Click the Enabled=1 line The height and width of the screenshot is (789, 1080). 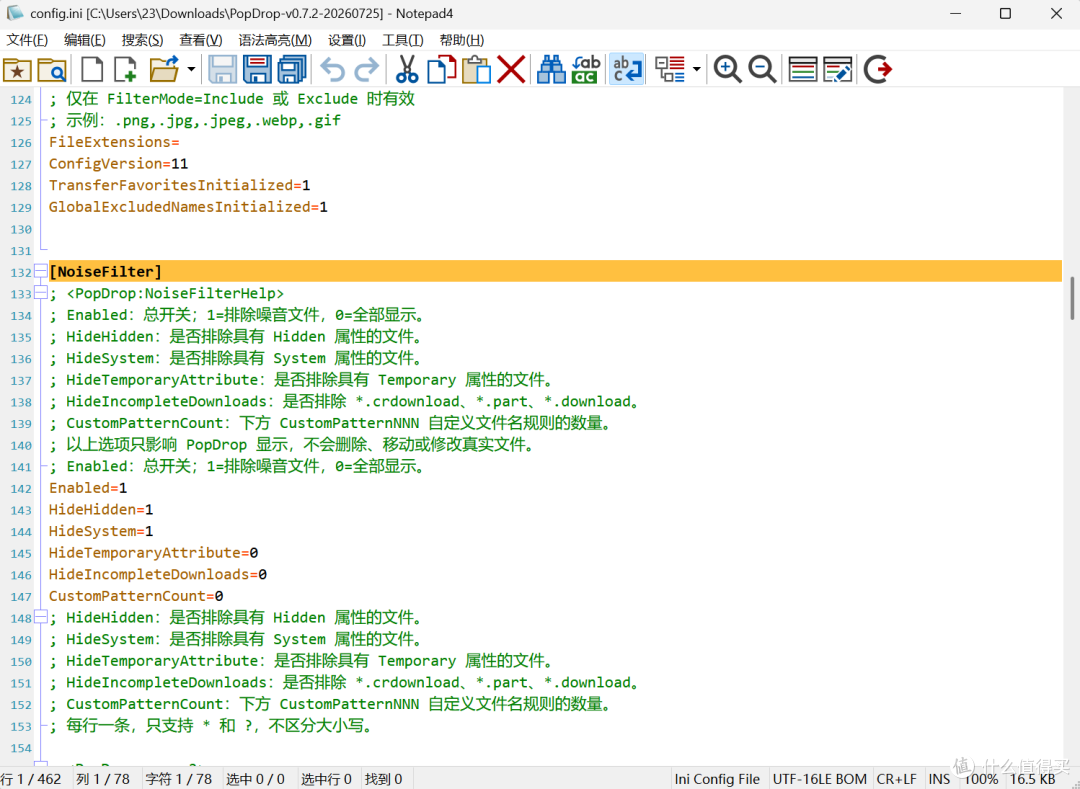[88, 488]
